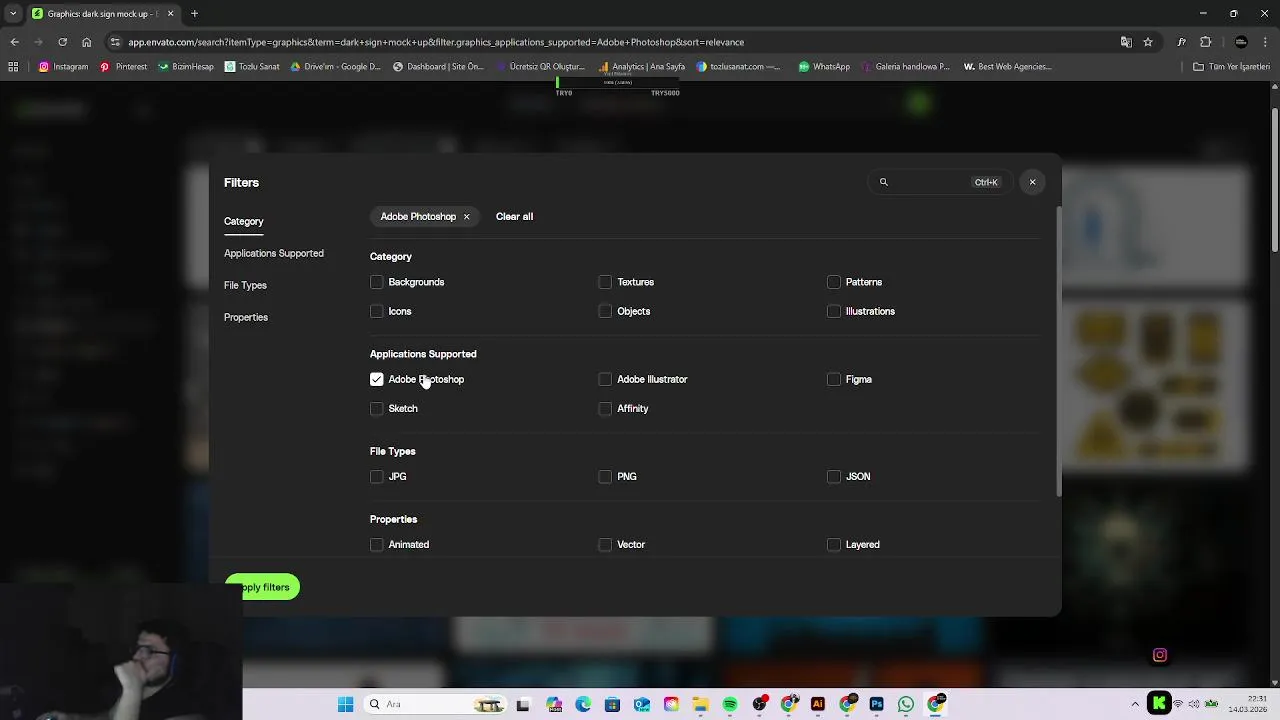1280x720 pixels.
Task: Open Photoshop from the taskbar
Action: click(x=877, y=704)
